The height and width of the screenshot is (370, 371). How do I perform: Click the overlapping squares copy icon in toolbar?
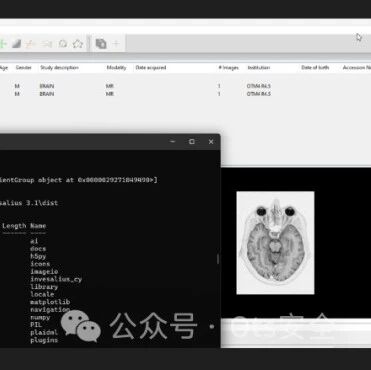(x=101, y=44)
